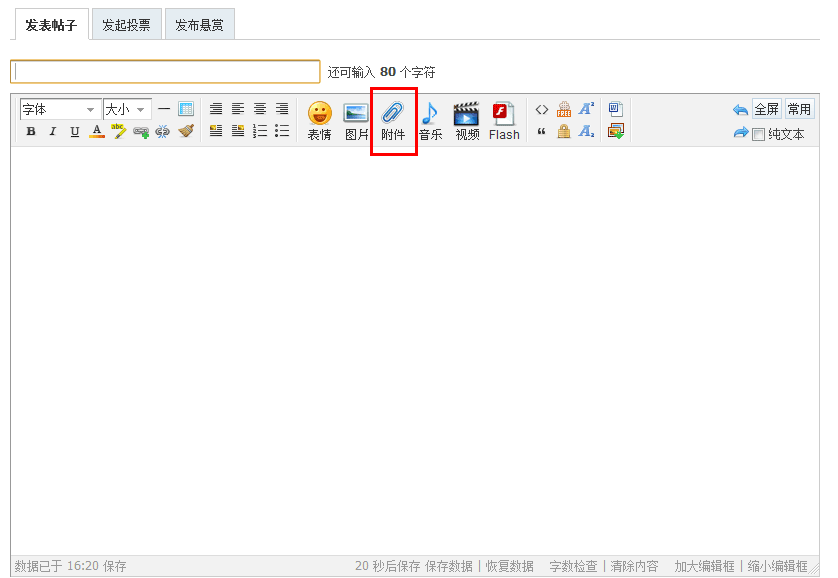Insert an emoticon with the 表情 icon

click(319, 120)
